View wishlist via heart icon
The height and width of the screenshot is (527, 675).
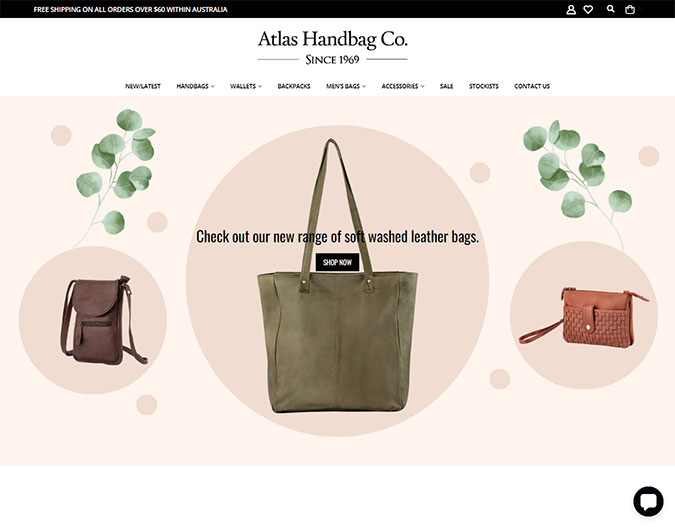588,9
